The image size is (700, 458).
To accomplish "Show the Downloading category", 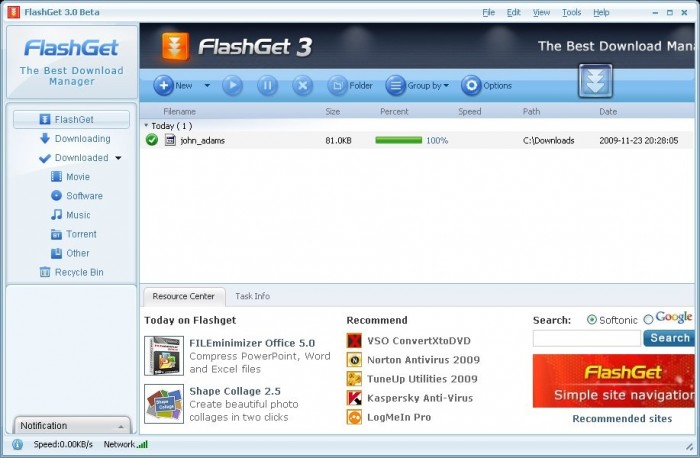I will pyautogui.click(x=75, y=138).
